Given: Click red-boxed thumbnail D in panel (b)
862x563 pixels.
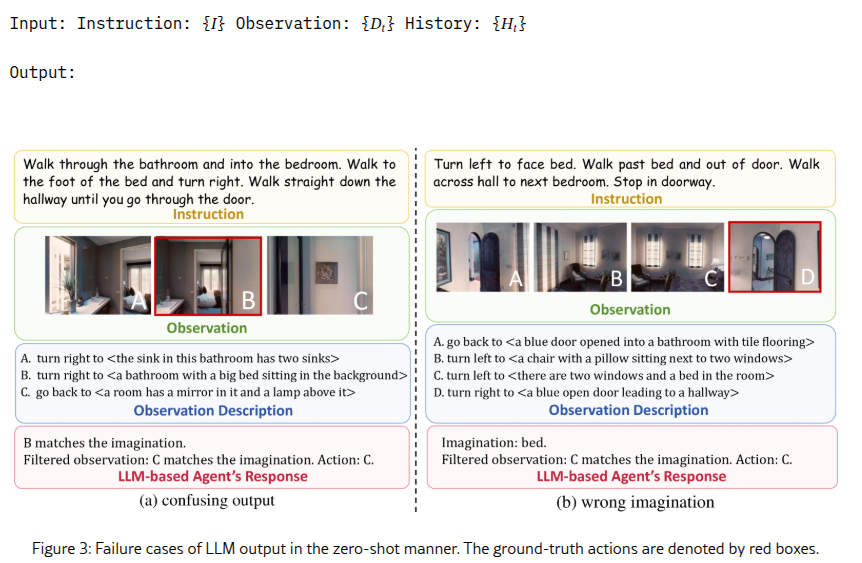Looking at the screenshot, I should tap(775, 257).
